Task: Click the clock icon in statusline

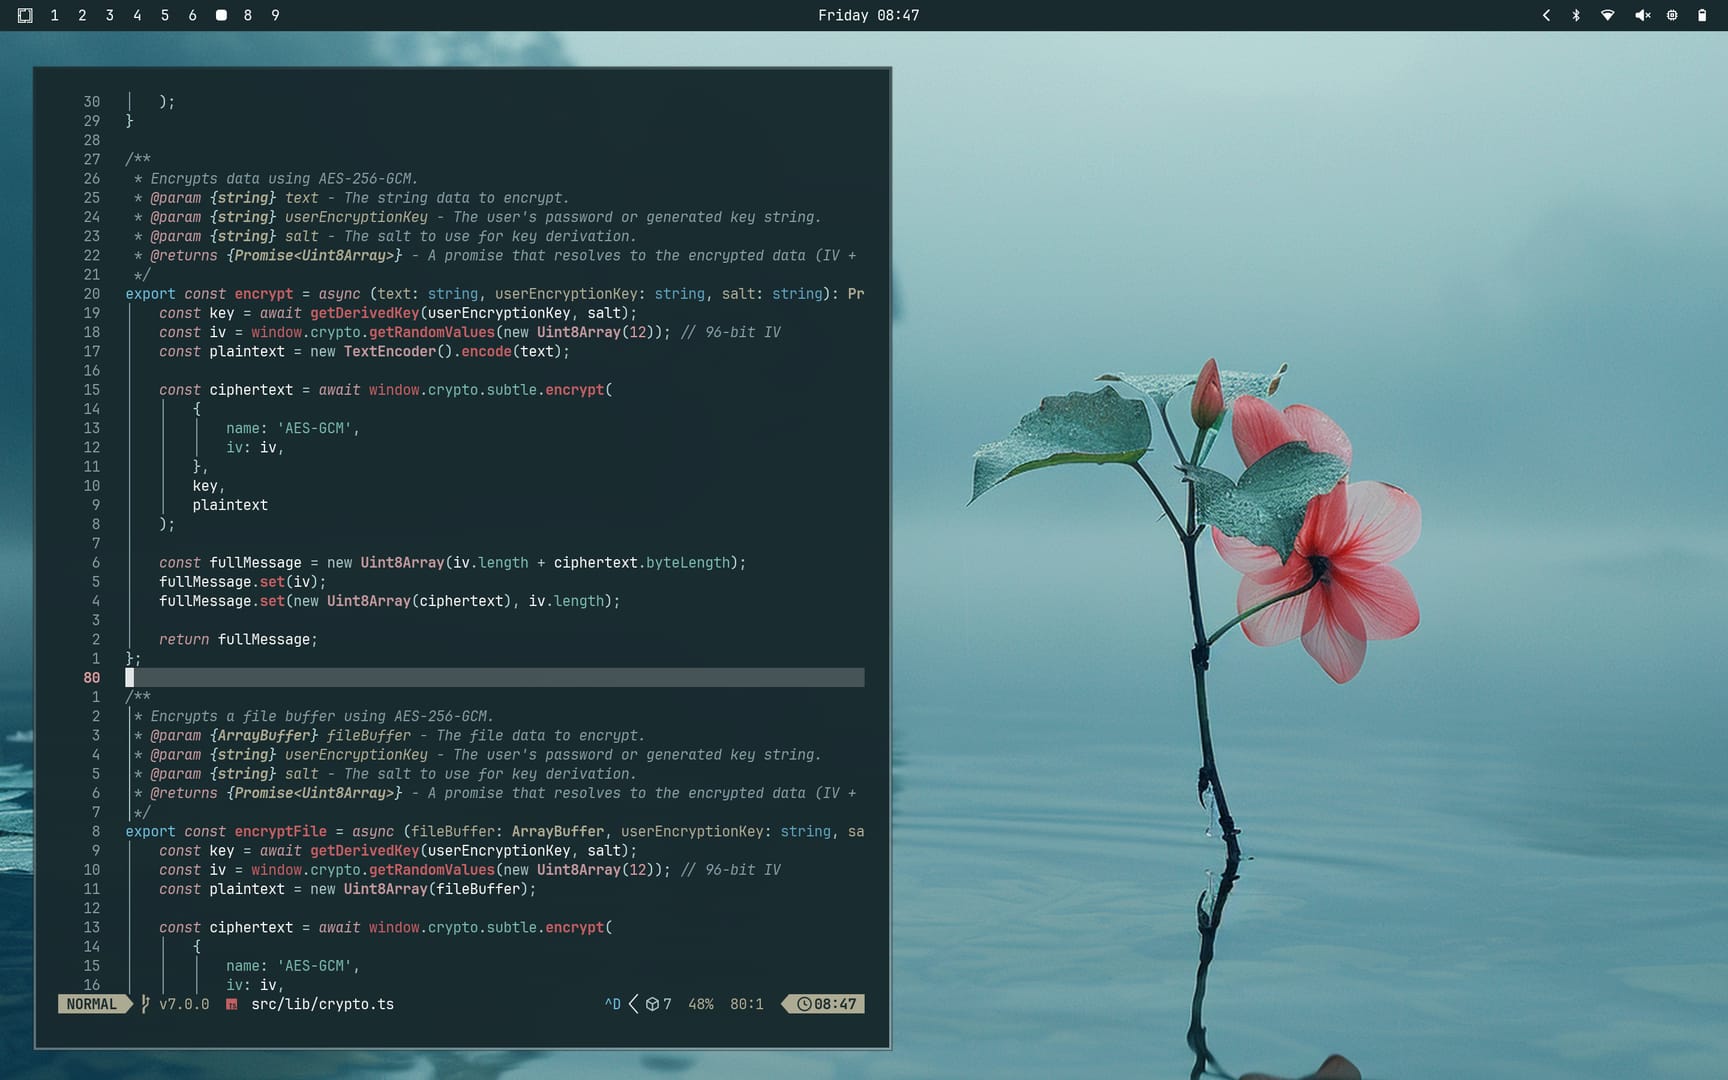Action: click(803, 1004)
